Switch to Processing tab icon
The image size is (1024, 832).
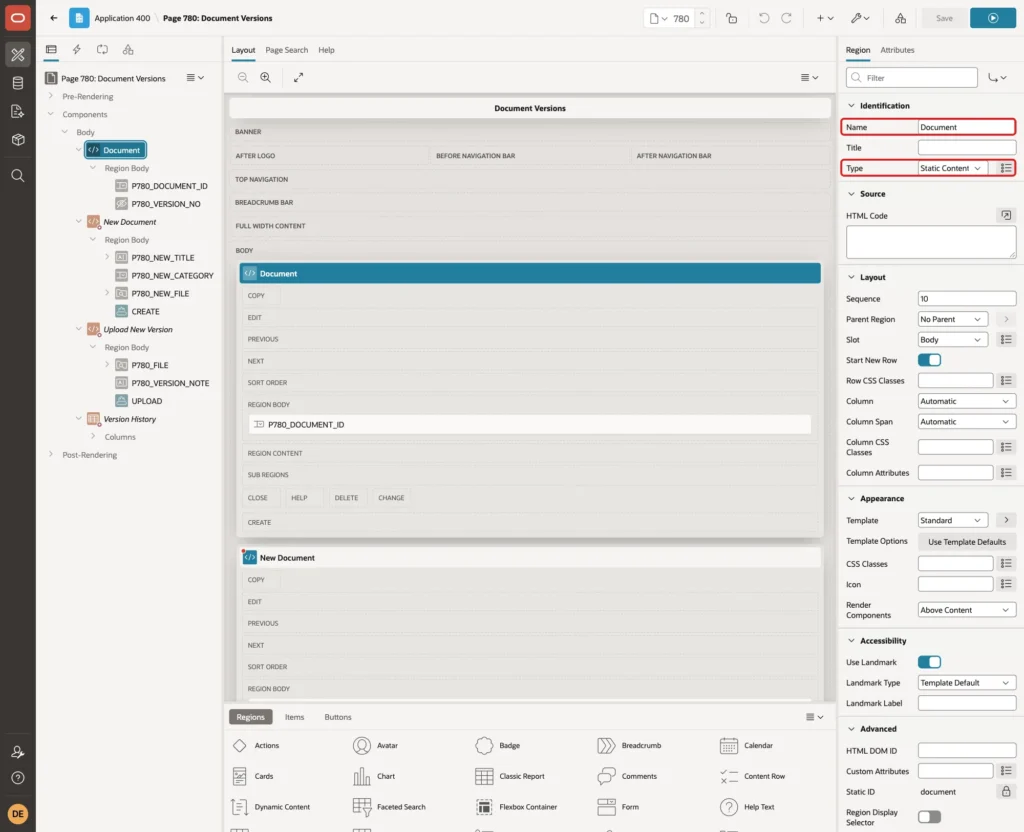[x=103, y=50]
